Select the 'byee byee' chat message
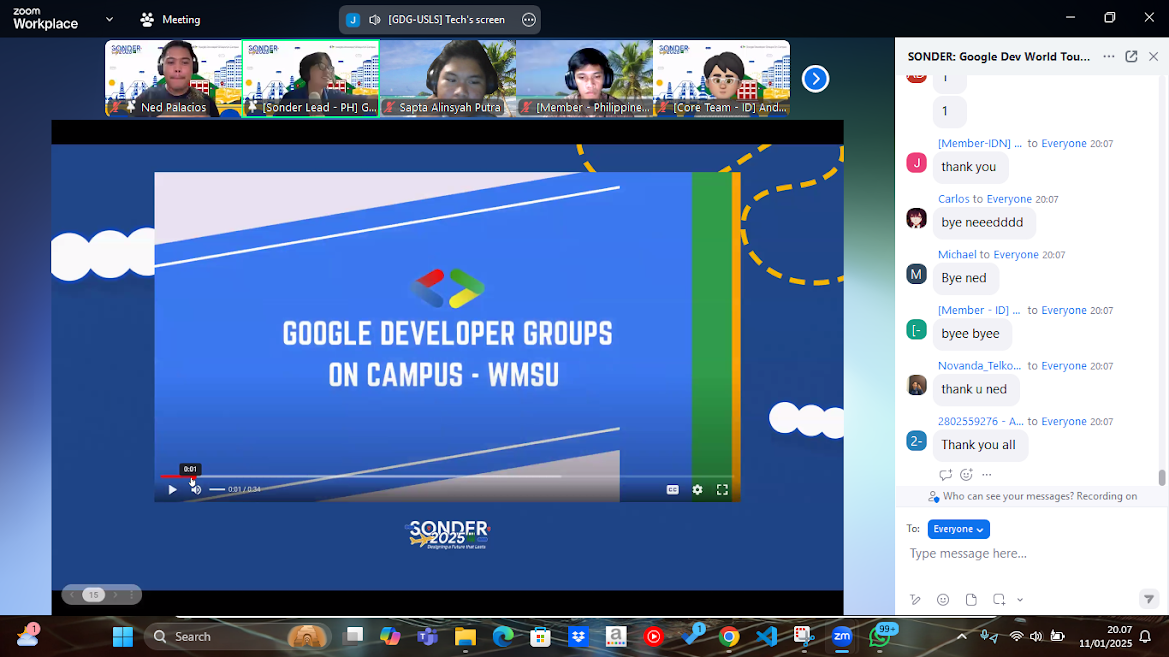This screenshot has height=657, width=1169. 971,333
